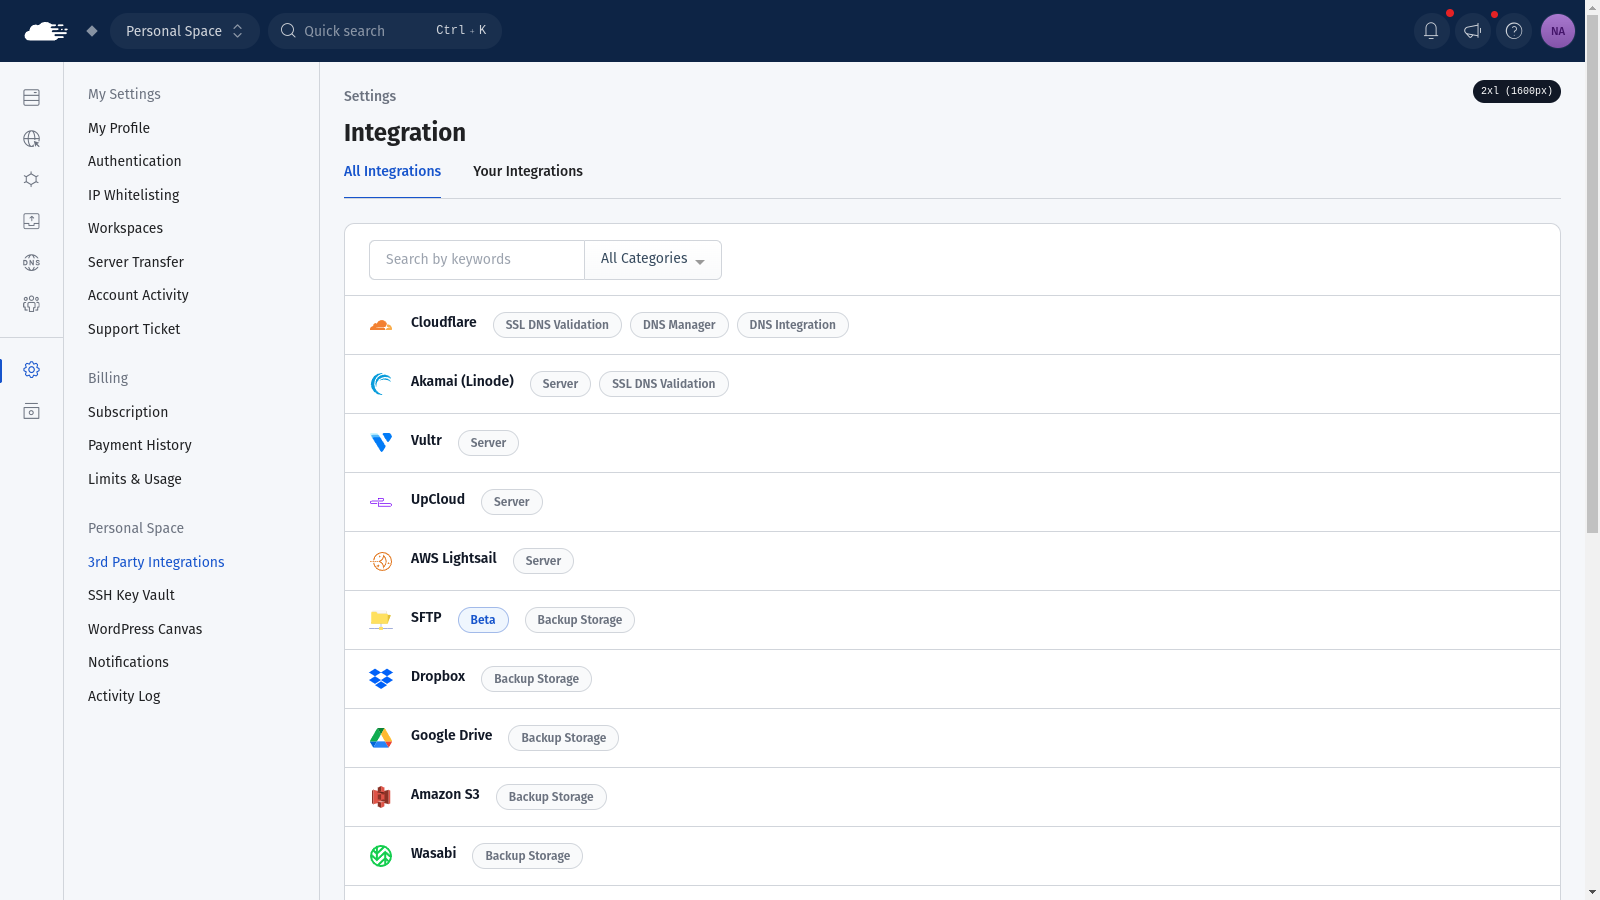1600x900 pixels.
Task: Click the Cloudflare logo icon
Action: pyautogui.click(x=381, y=325)
